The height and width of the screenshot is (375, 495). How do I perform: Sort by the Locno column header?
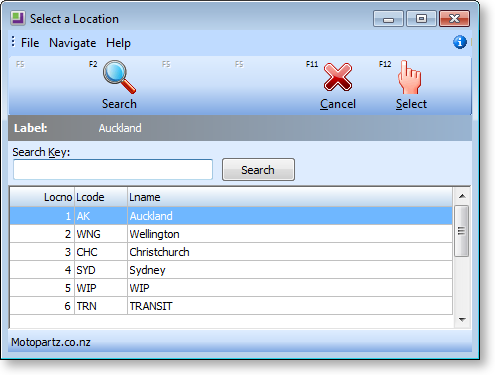coord(42,197)
